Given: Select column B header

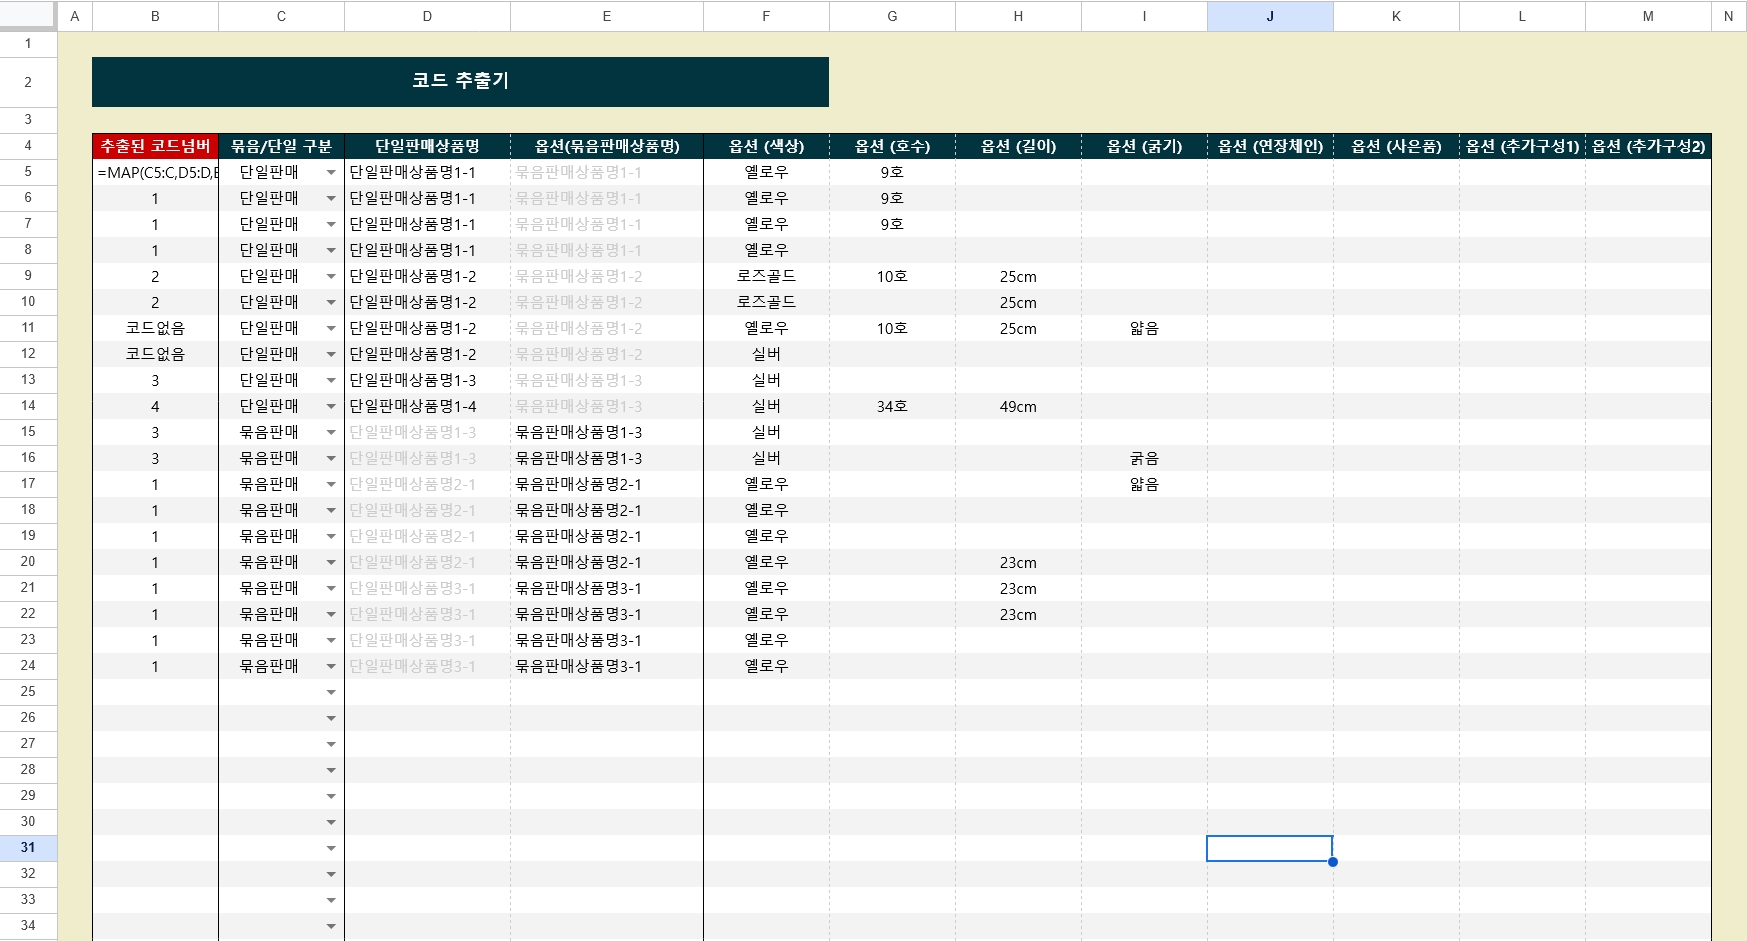Looking at the screenshot, I should click(x=155, y=16).
